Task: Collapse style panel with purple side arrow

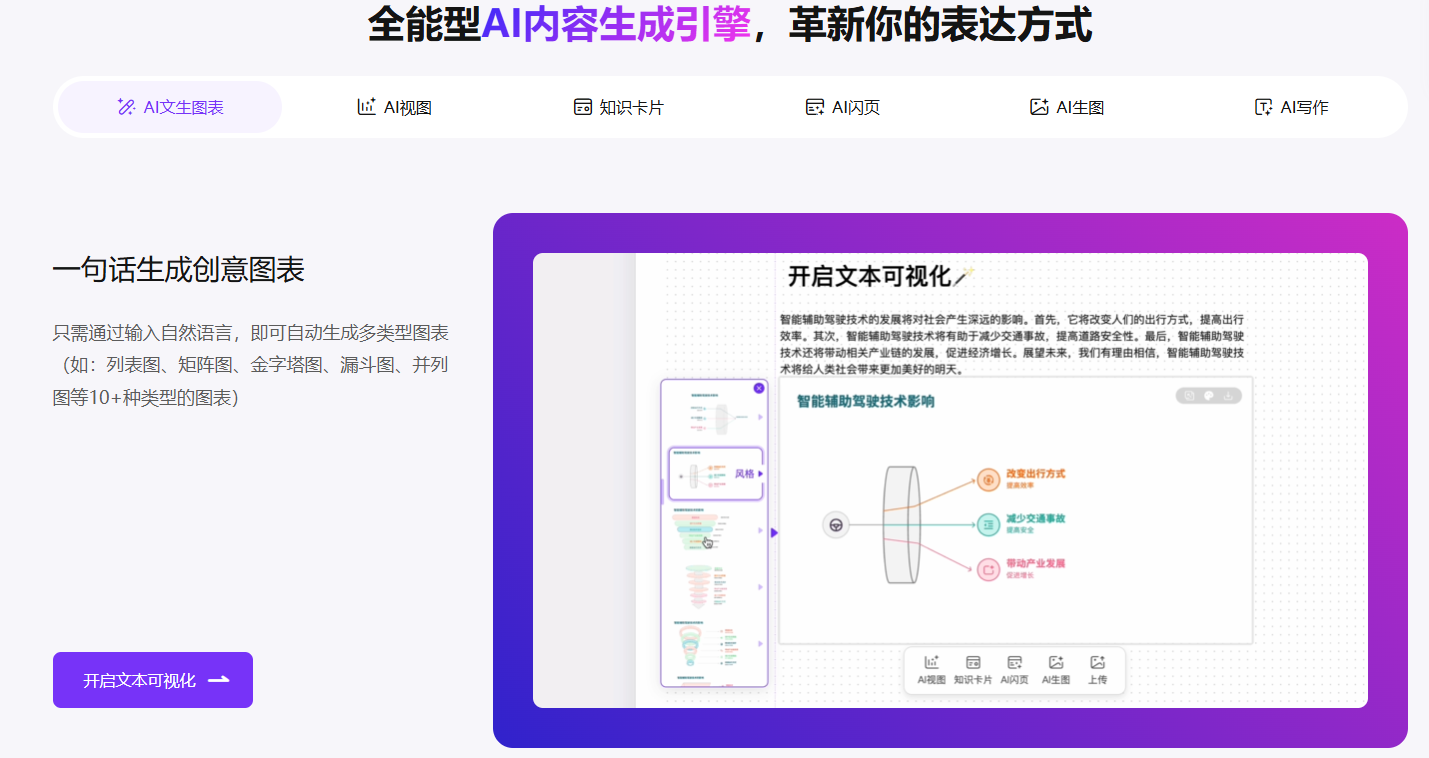Action: tap(774, 533)
